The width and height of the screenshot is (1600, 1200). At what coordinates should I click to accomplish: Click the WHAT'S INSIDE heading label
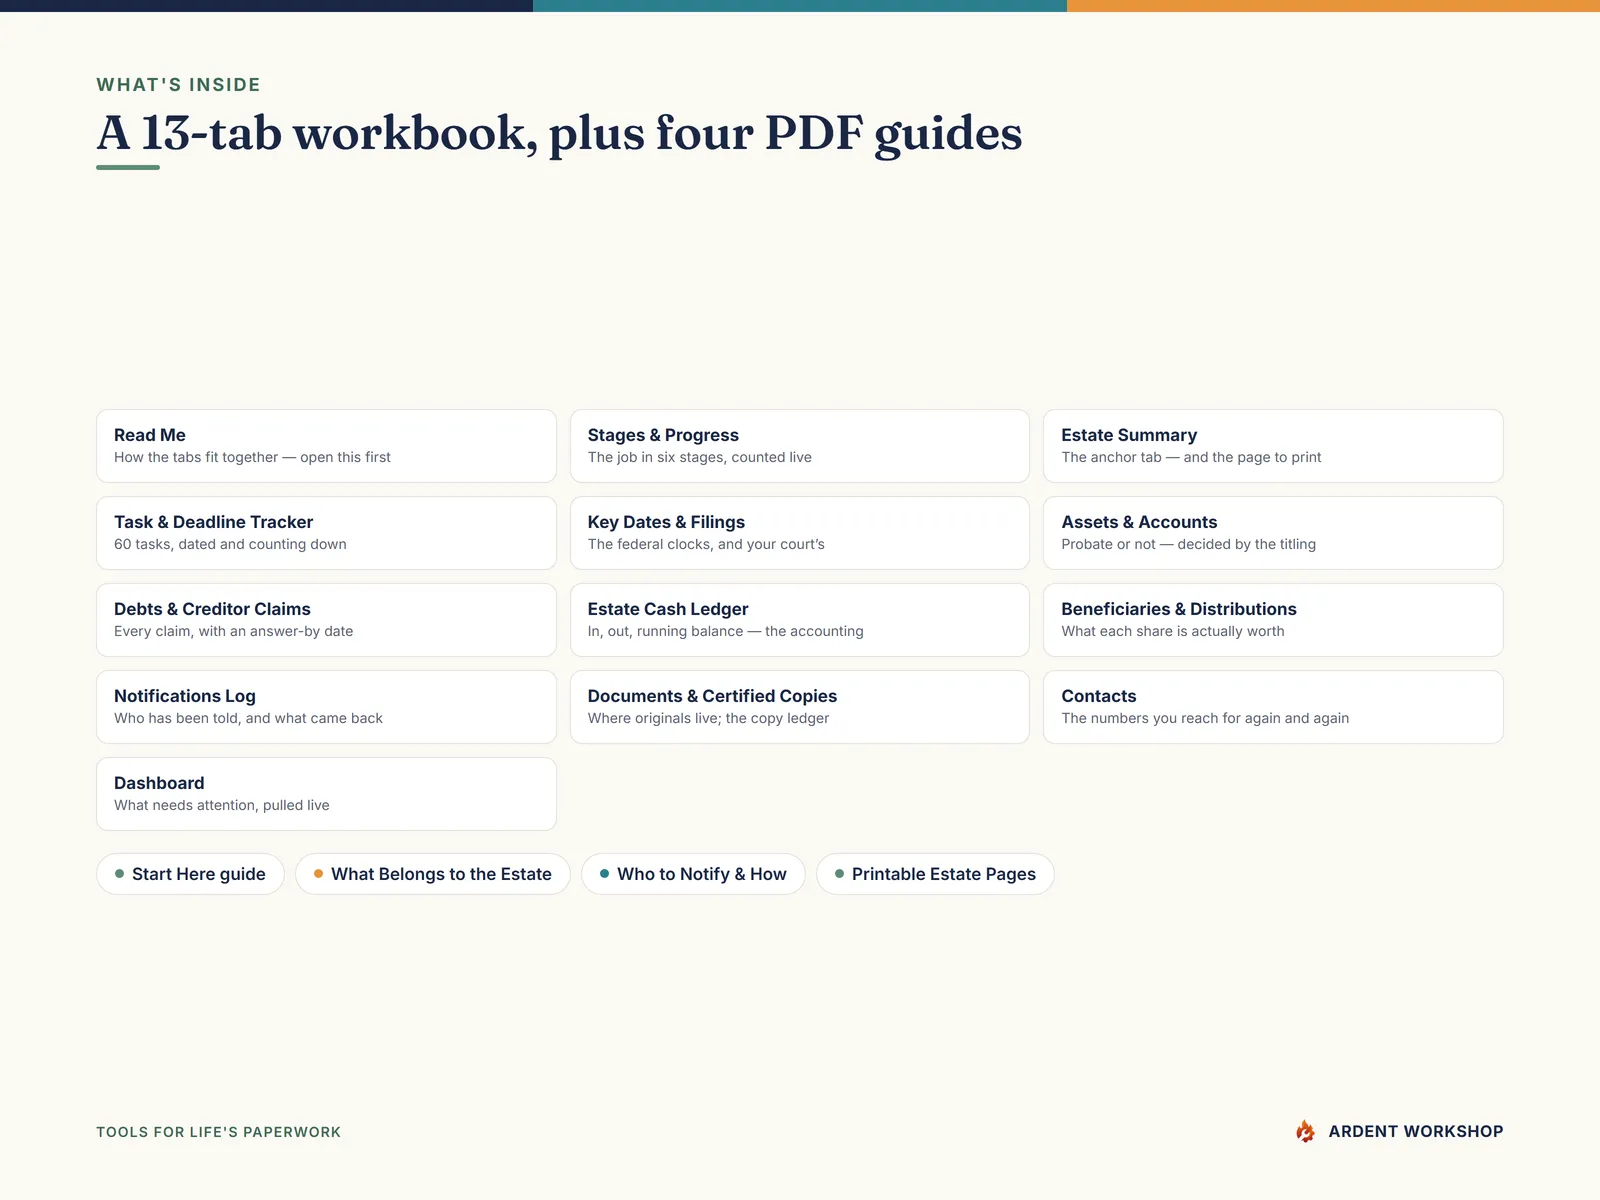[x=178, y=85]
